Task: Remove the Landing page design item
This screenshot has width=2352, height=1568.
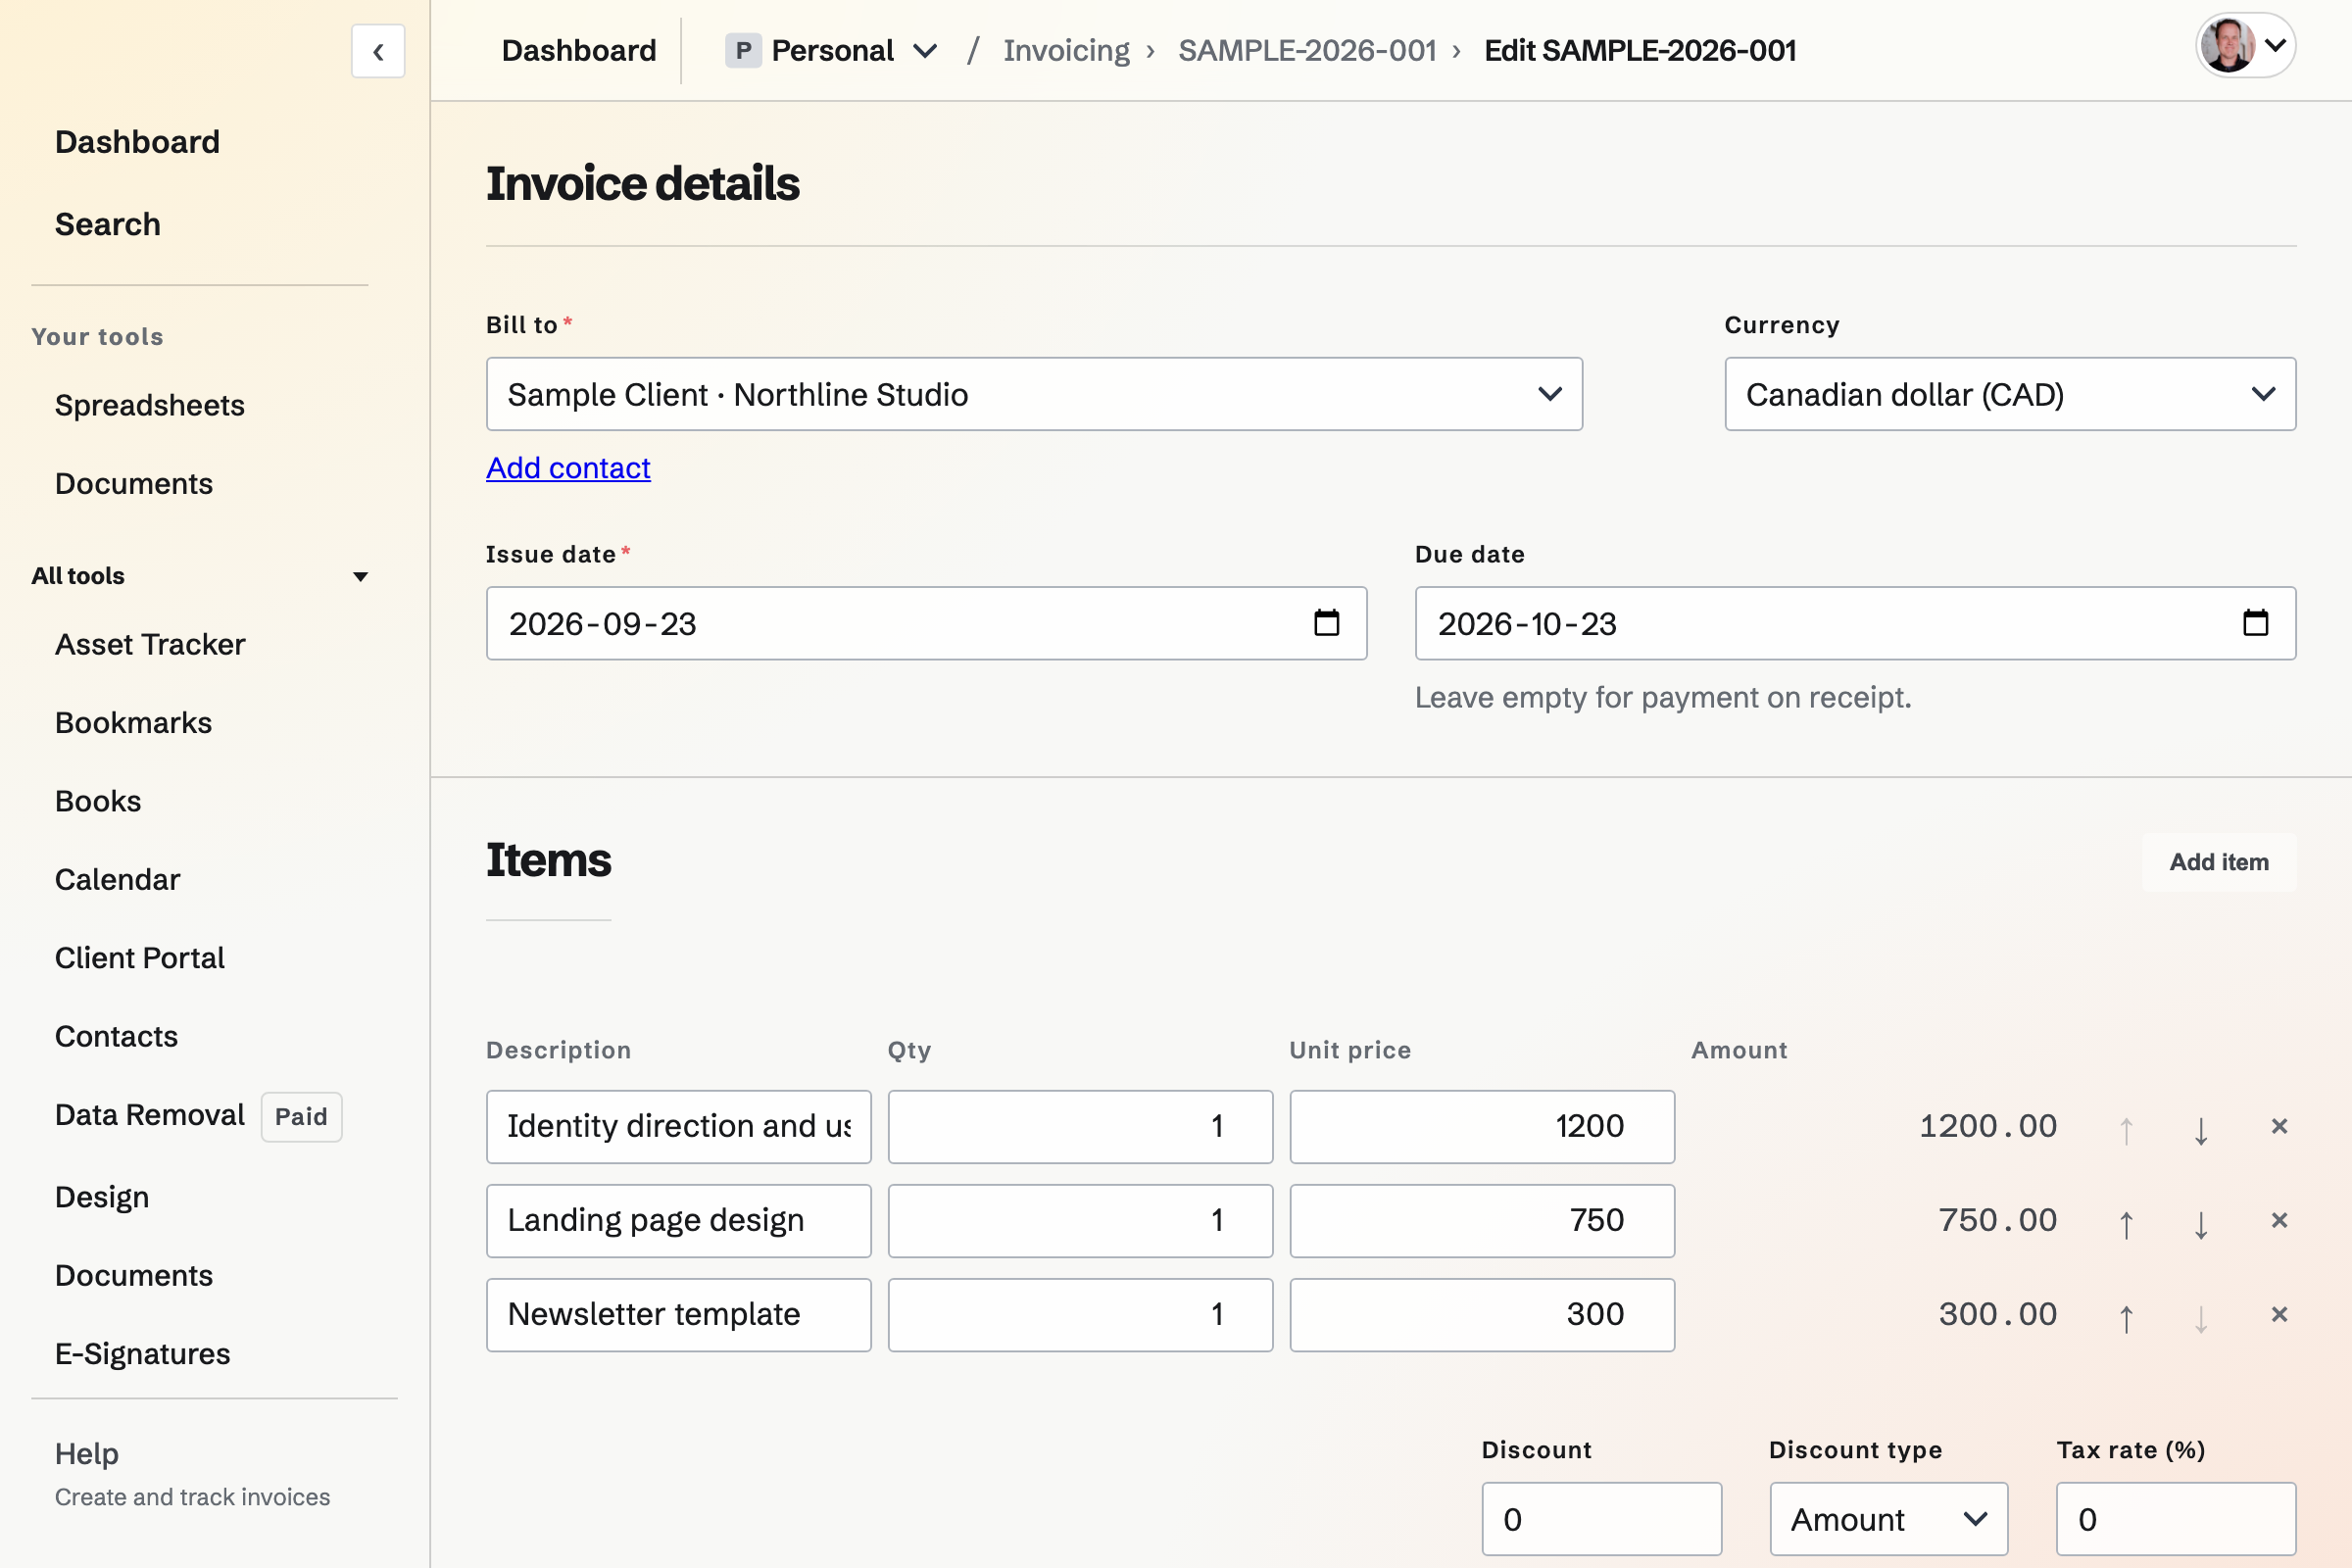Action: pos(2279,1221)
